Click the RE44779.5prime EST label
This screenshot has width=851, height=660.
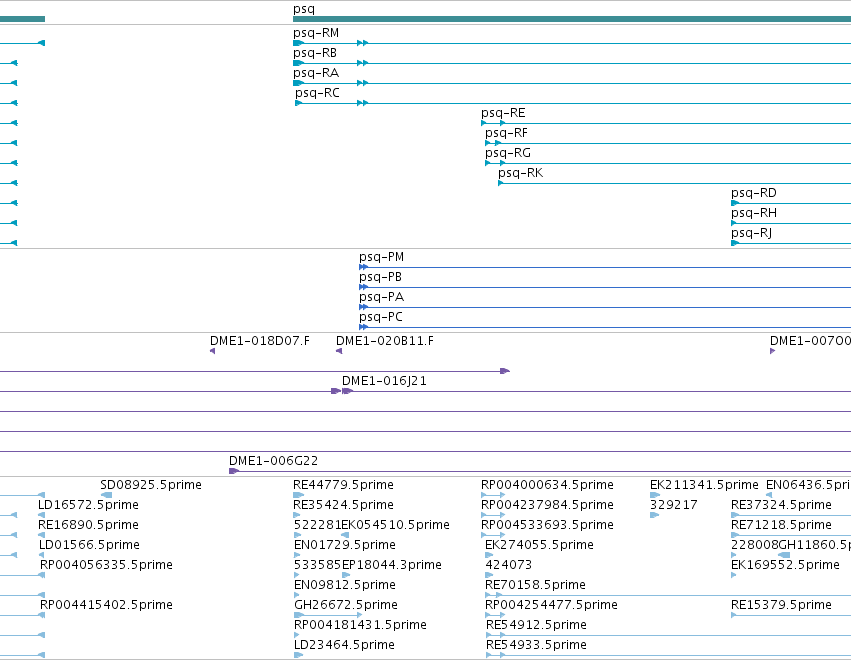coord(344,485)
